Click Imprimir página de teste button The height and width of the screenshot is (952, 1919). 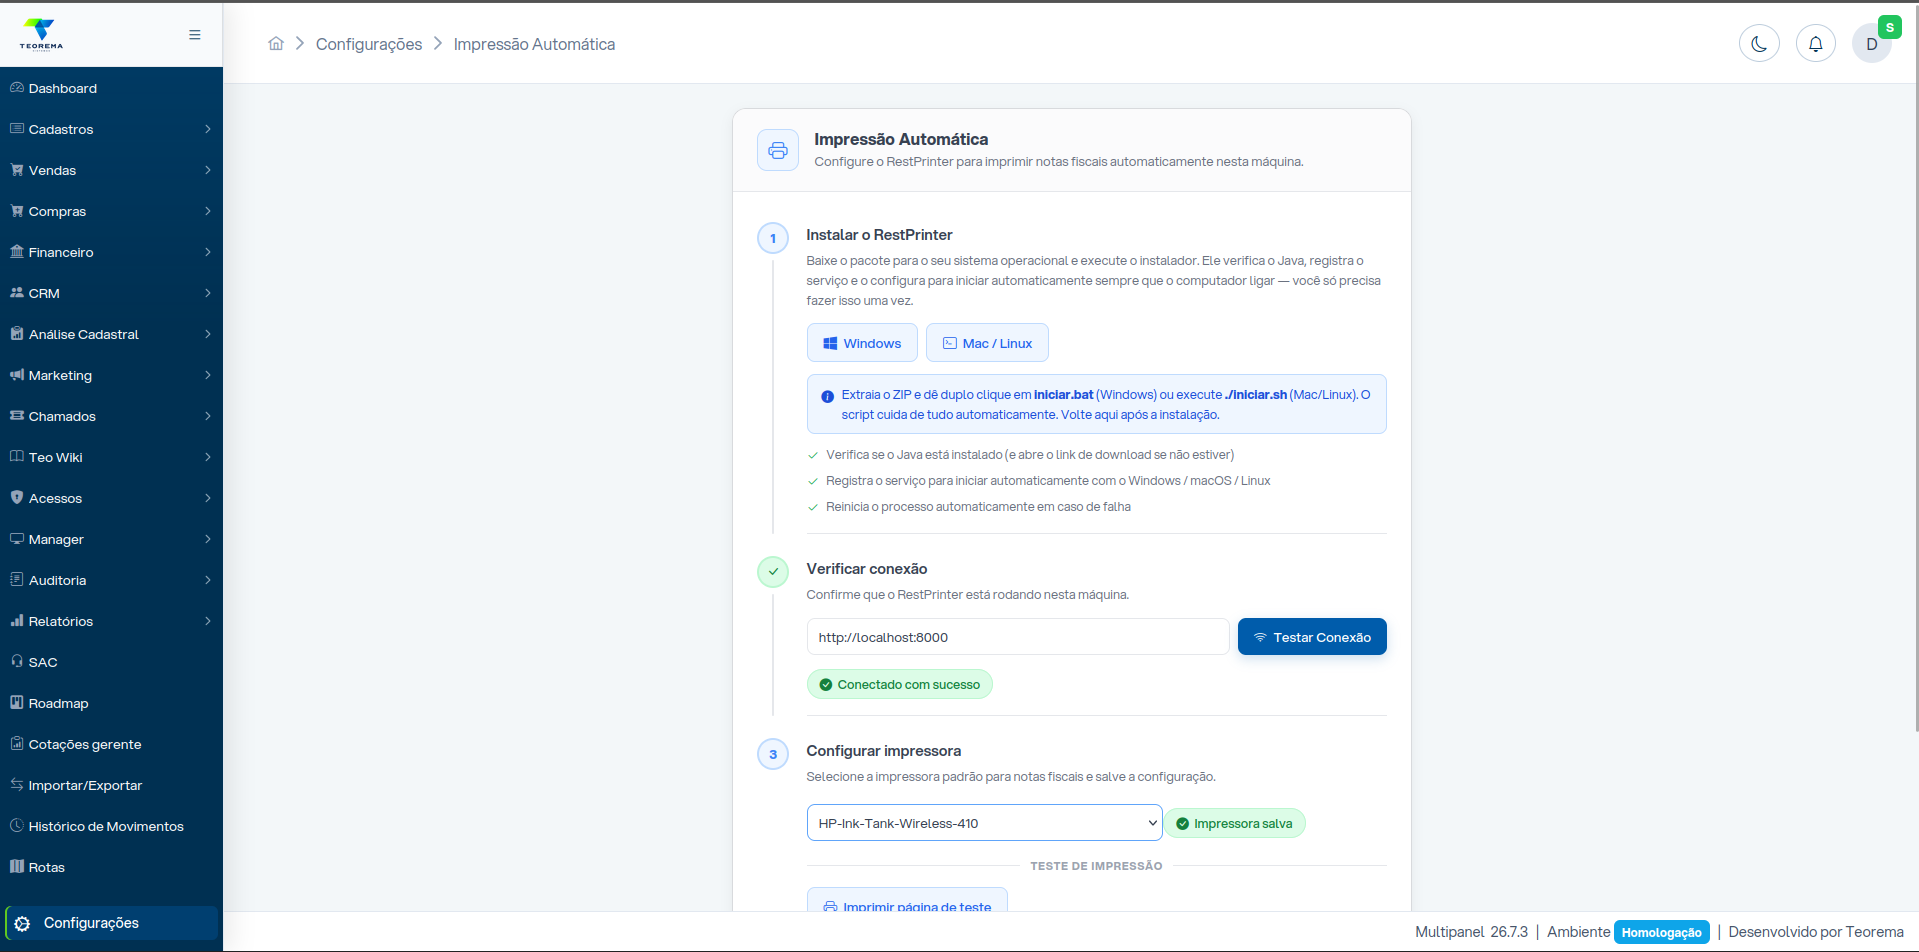tap(907, 900)
